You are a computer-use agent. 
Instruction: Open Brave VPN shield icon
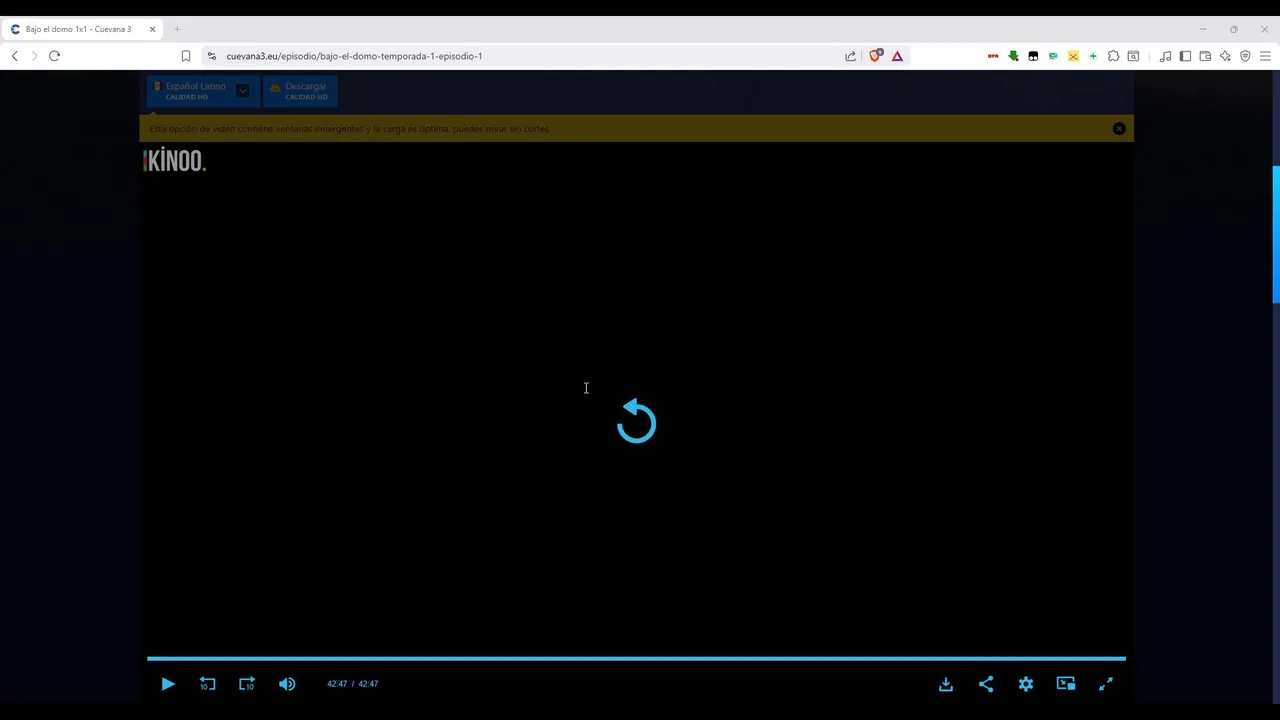[x=1245, y=56]
